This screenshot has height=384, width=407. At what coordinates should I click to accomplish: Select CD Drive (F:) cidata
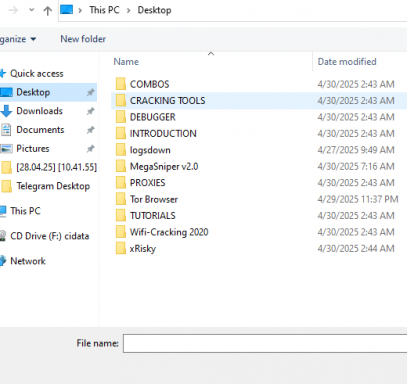50,236
